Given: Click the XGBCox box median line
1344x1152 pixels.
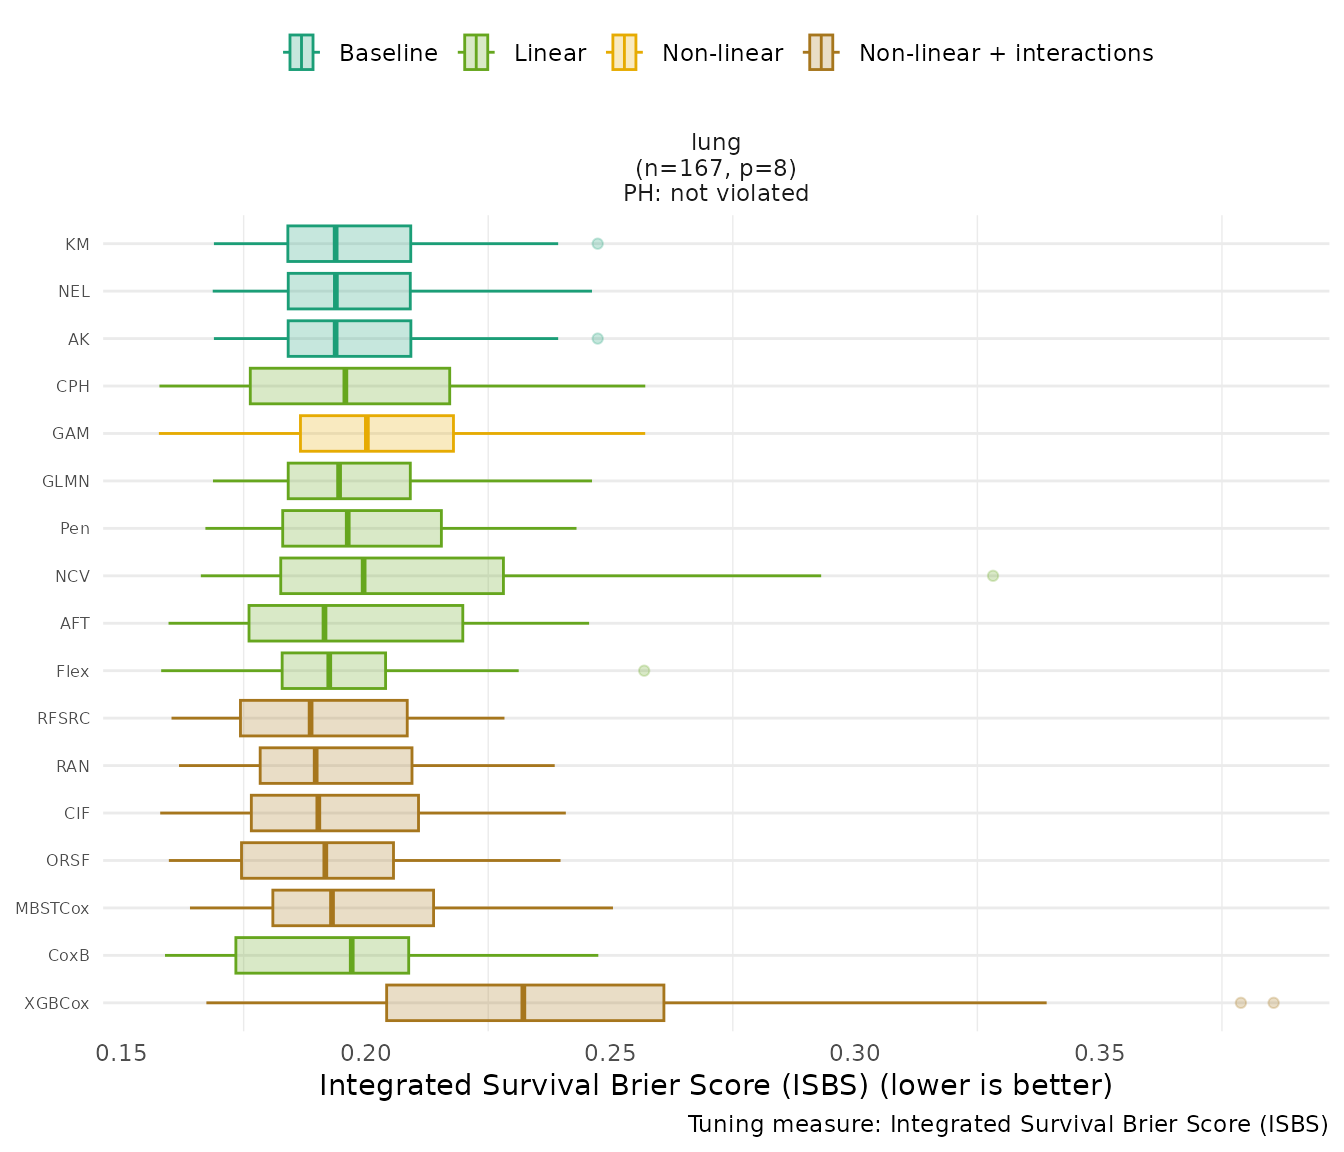Looking at the screenshot, I should pyautogui.click(x=523, y=1003).
